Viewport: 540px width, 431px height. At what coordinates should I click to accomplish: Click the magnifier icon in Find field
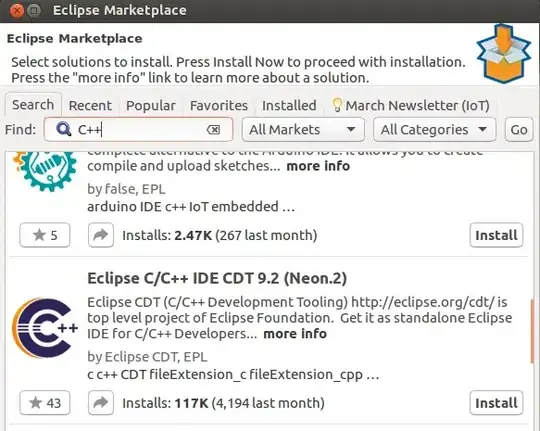(x=63, y=130)
